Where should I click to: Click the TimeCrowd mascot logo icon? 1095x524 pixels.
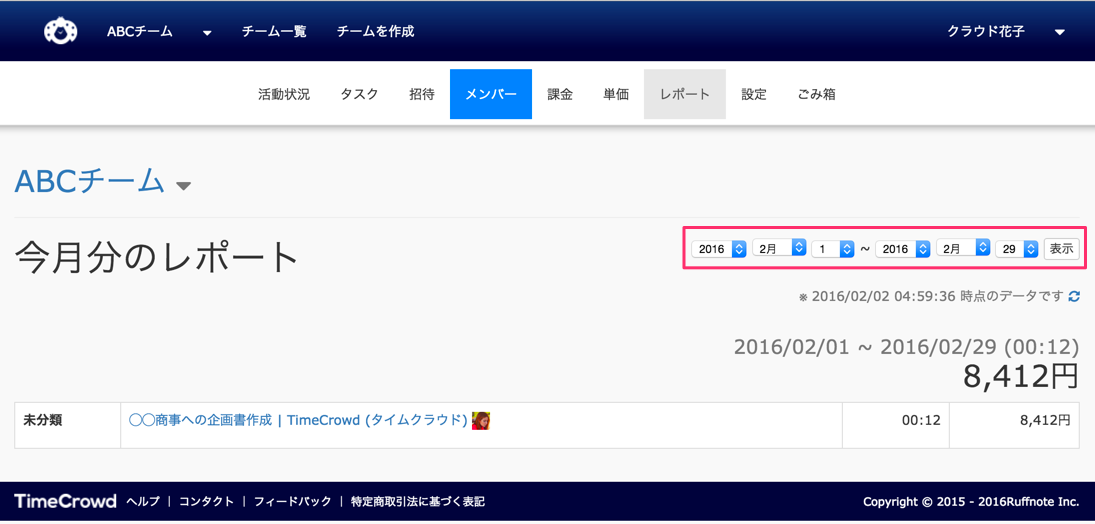click(61, 31)
